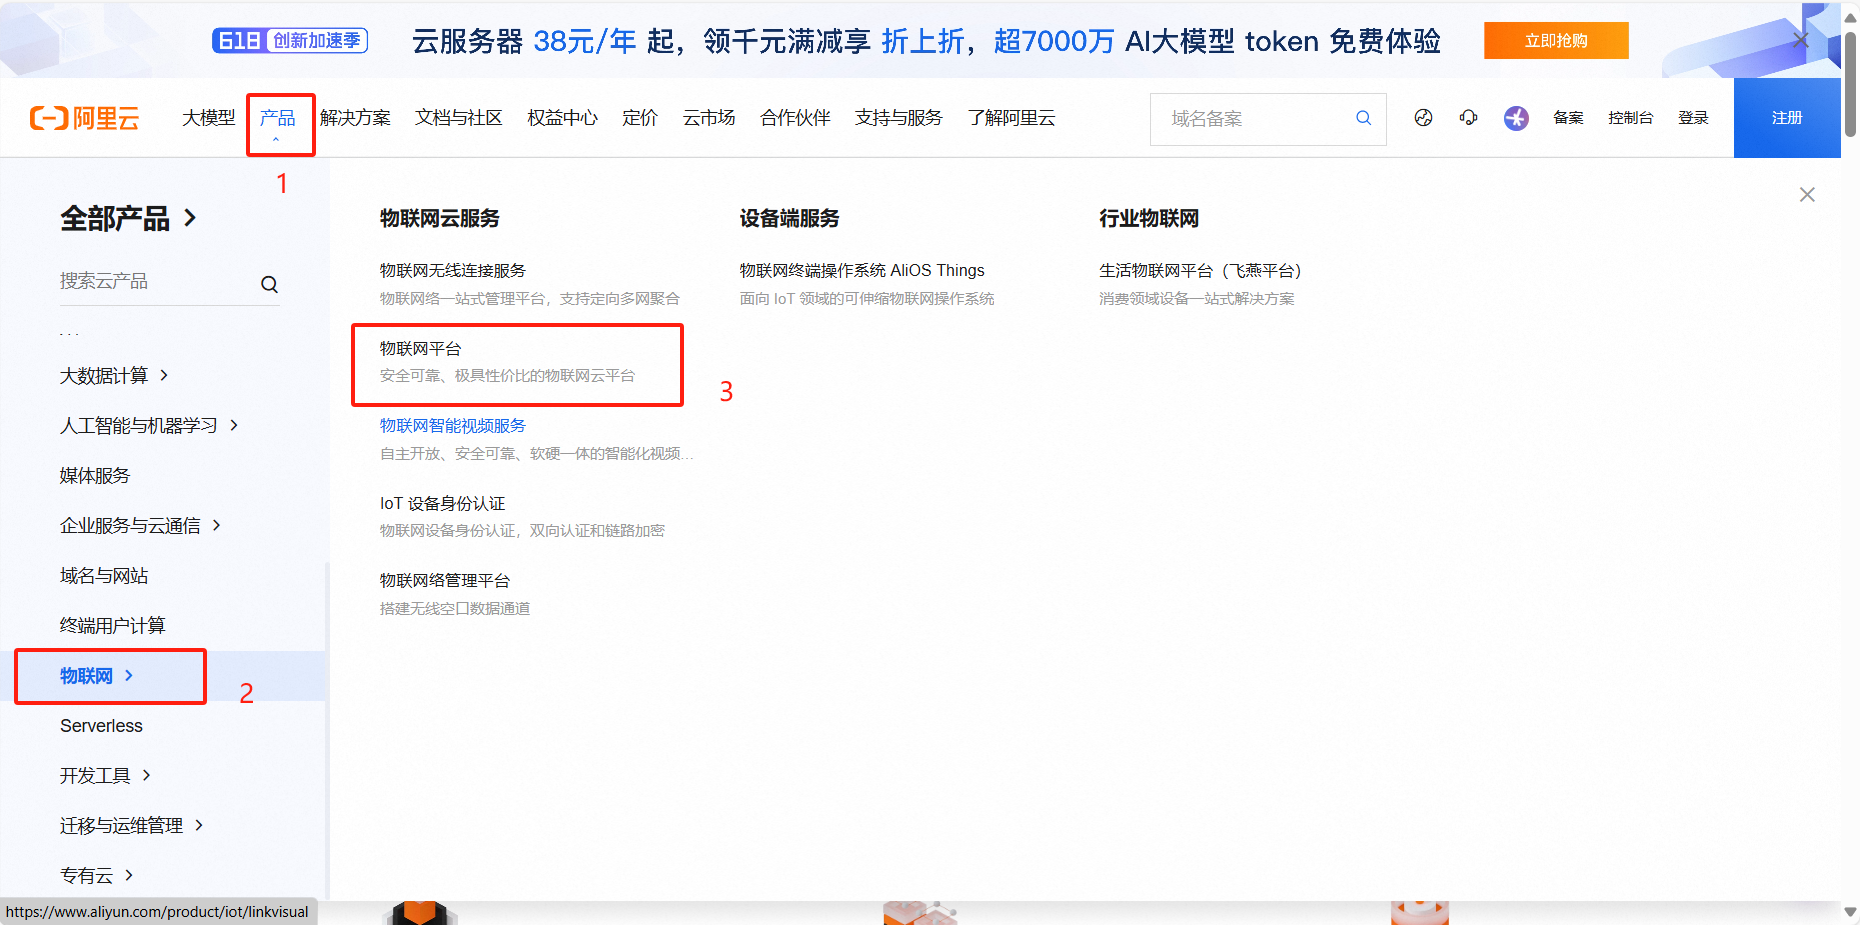1860x925 pixels.
Task: Open the 大模型 menu
Action: pos(209,118)
